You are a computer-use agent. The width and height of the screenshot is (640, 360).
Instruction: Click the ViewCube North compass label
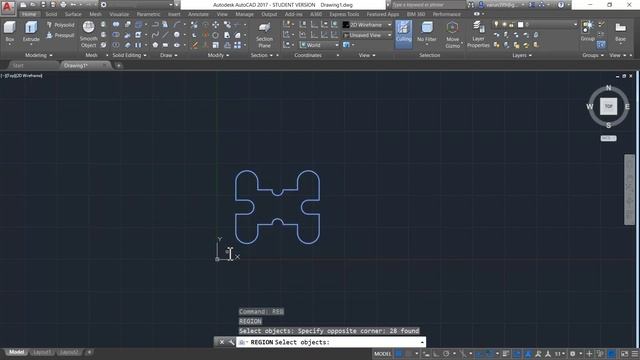(x=609, y=87)
